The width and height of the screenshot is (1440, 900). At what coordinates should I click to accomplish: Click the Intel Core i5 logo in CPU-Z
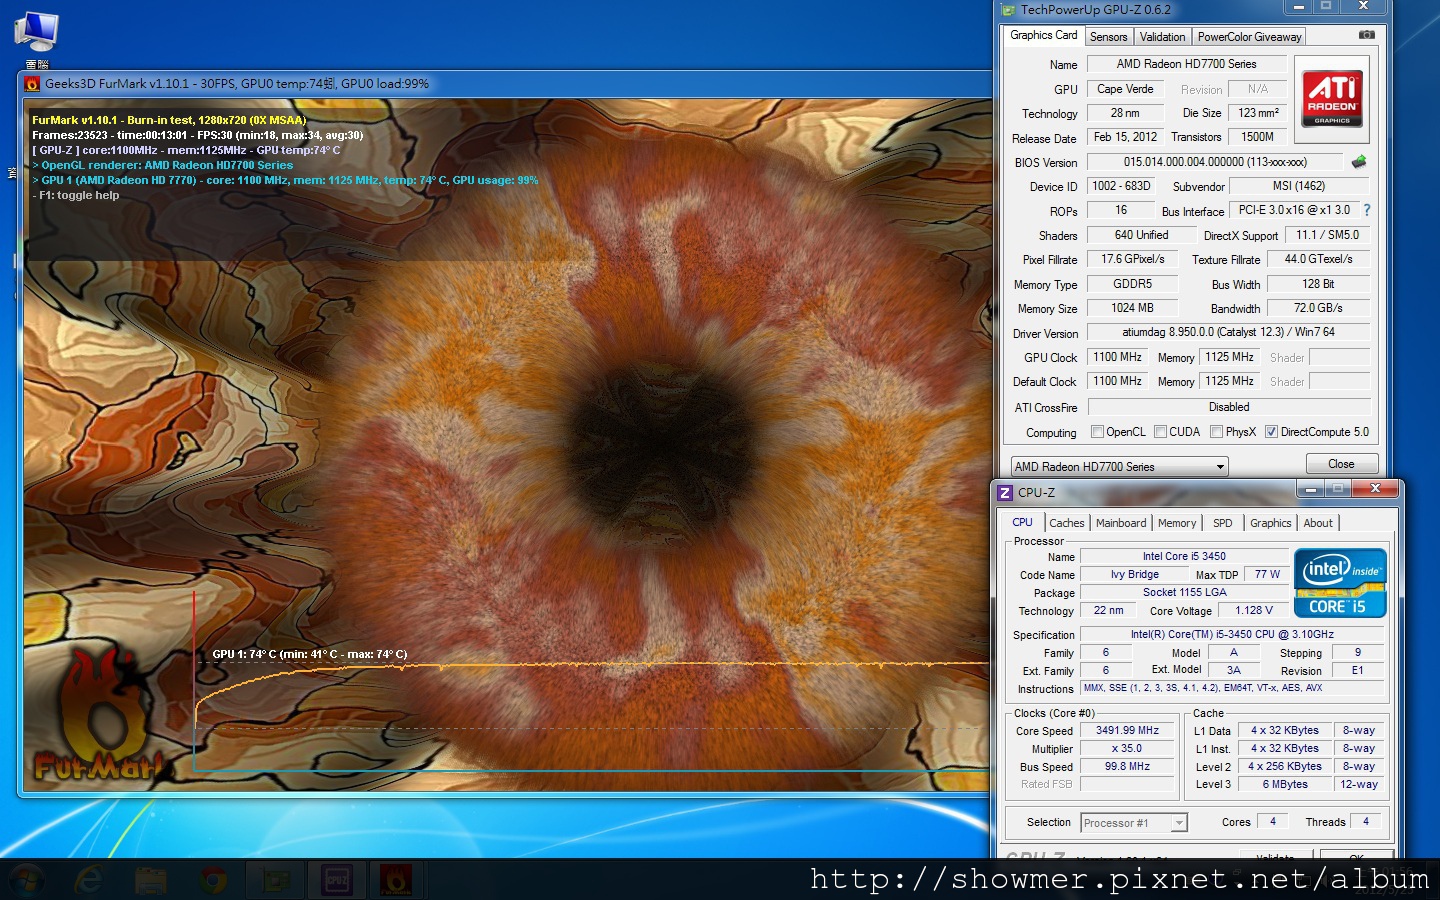pyautogui.click(x=1340, y=582)
